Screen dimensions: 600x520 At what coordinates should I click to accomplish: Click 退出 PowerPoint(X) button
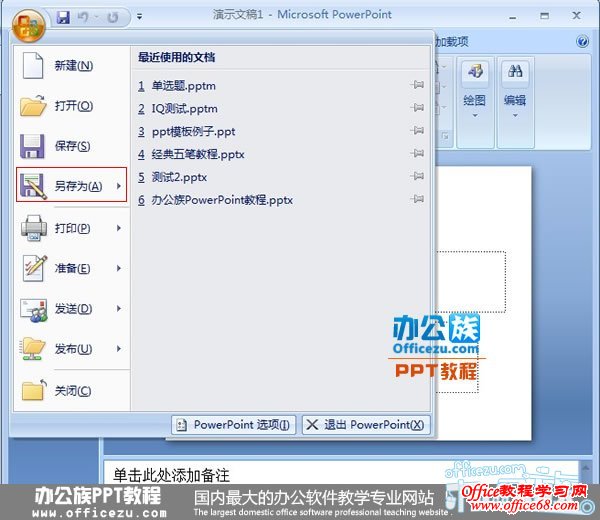(x=366, y=425)
